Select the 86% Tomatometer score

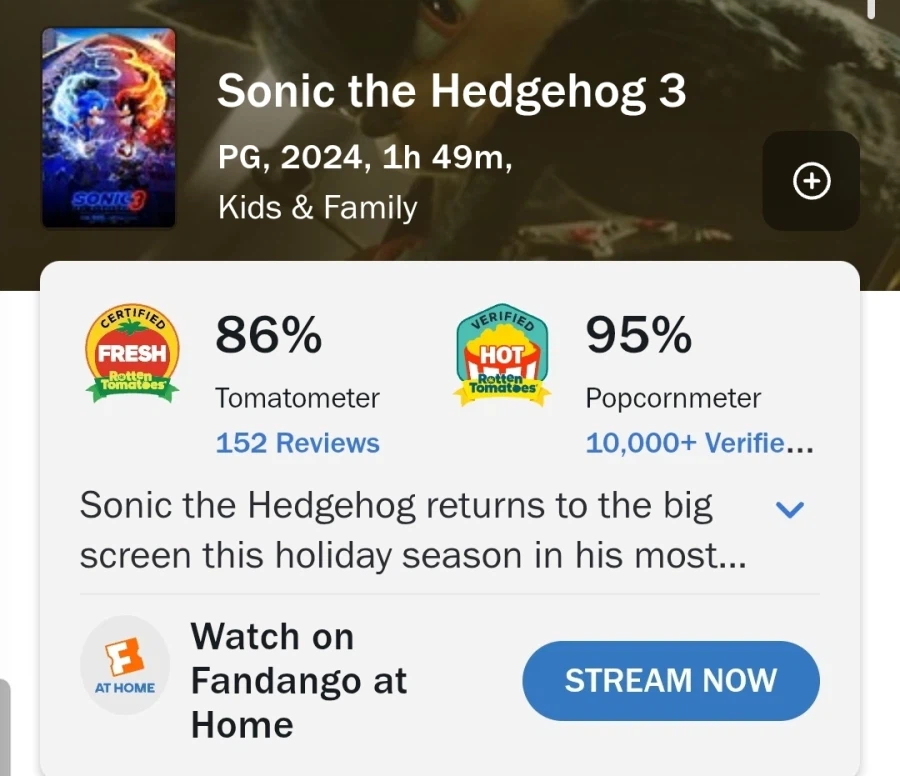tap(268, 335)
